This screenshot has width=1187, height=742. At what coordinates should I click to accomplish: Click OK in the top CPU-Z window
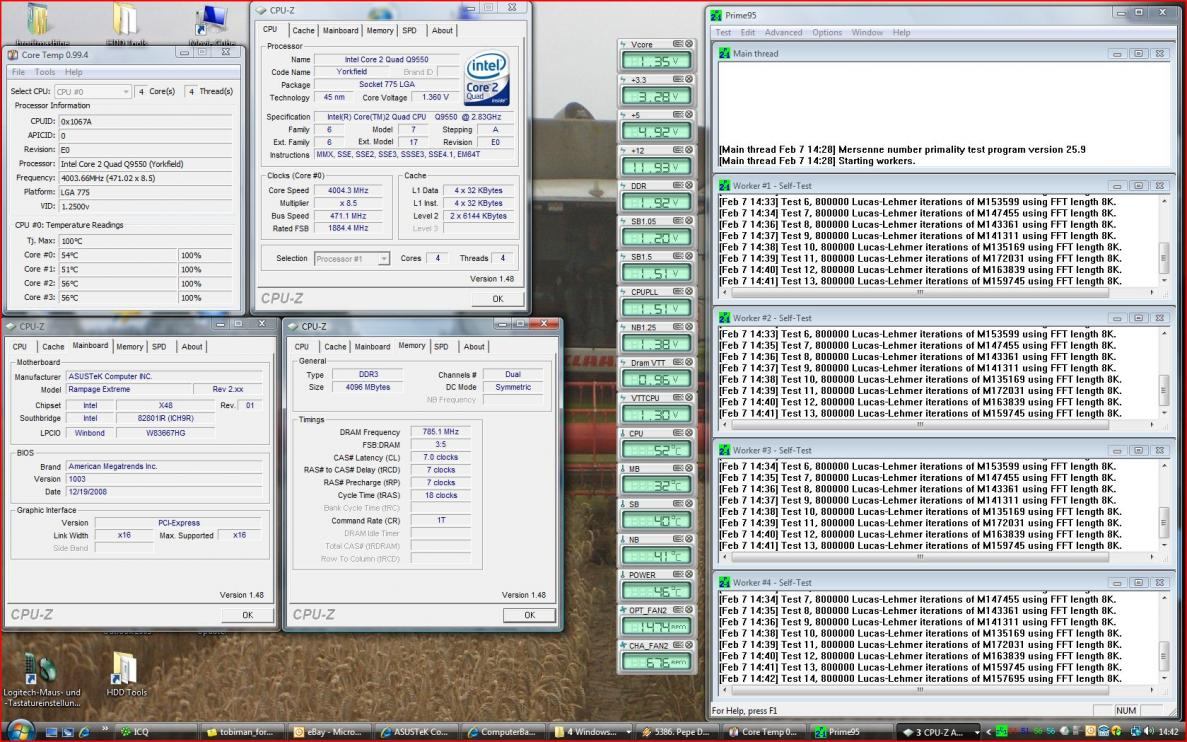497,298
